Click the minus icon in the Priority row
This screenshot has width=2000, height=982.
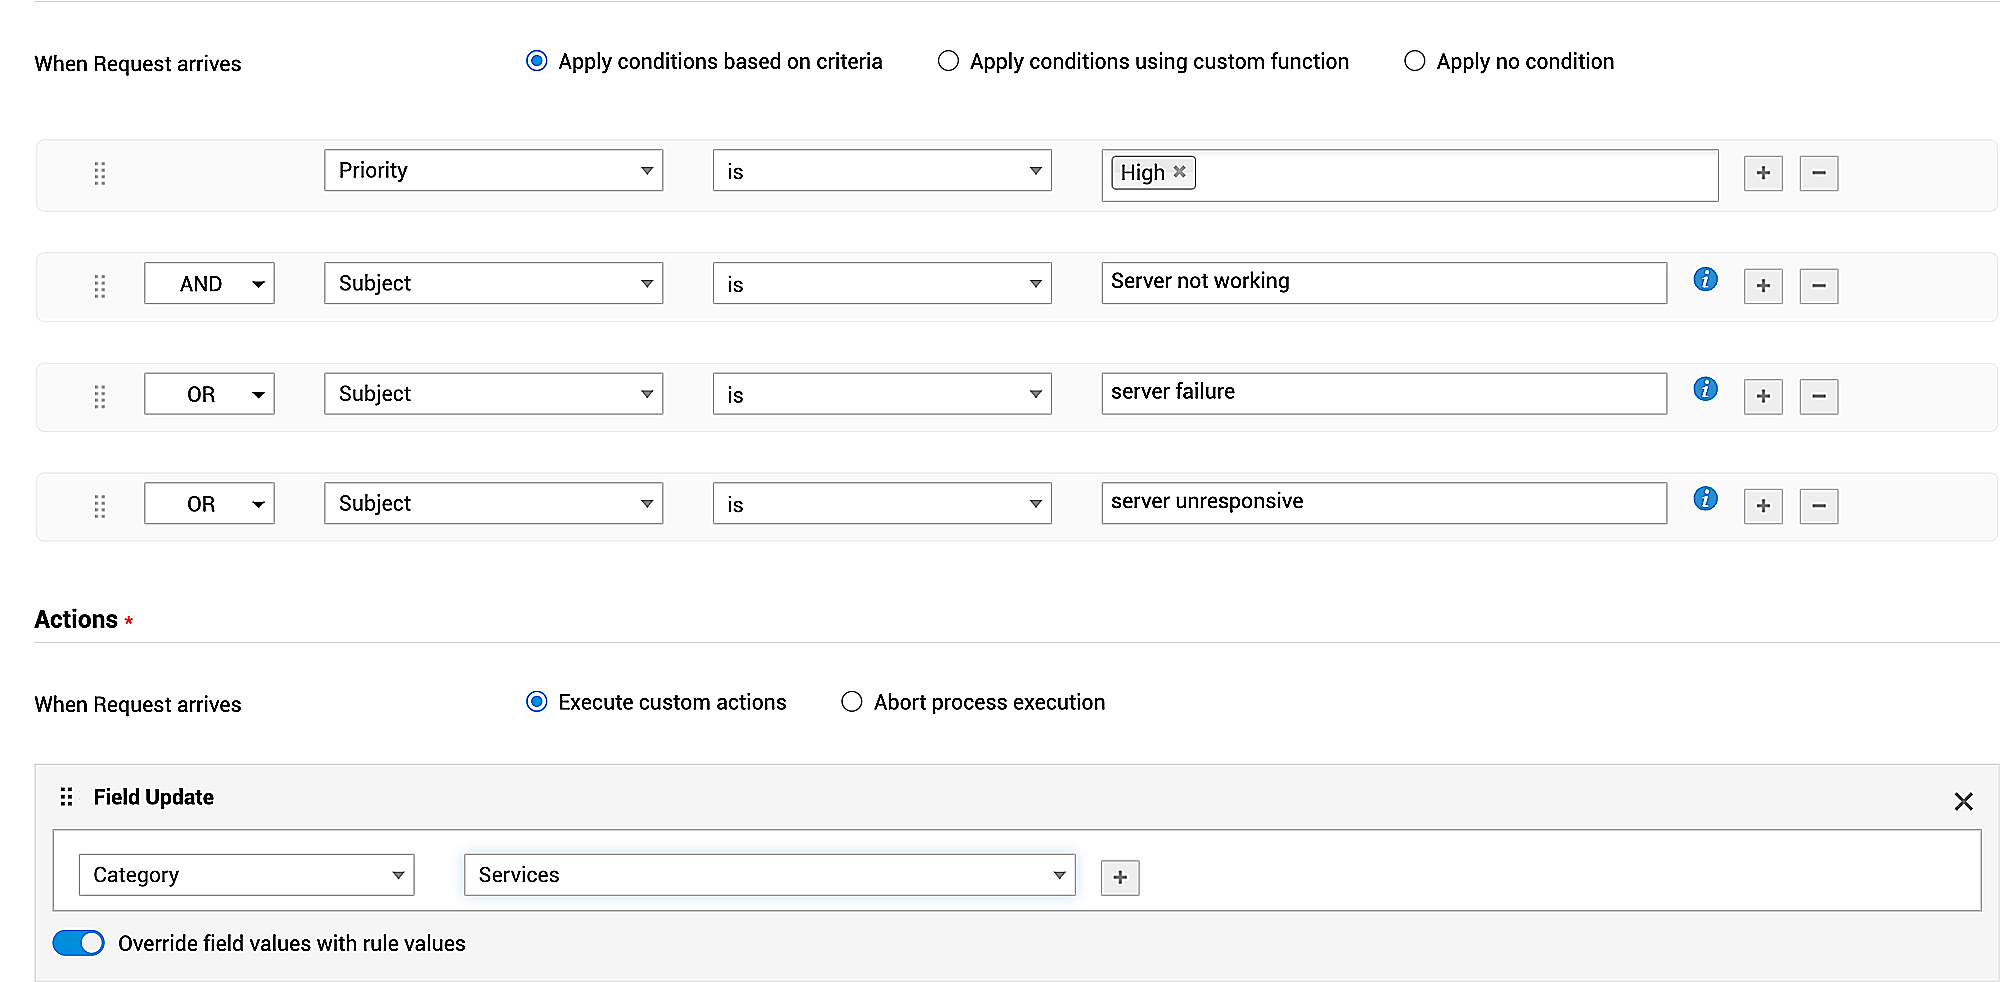coord(1818,173)
